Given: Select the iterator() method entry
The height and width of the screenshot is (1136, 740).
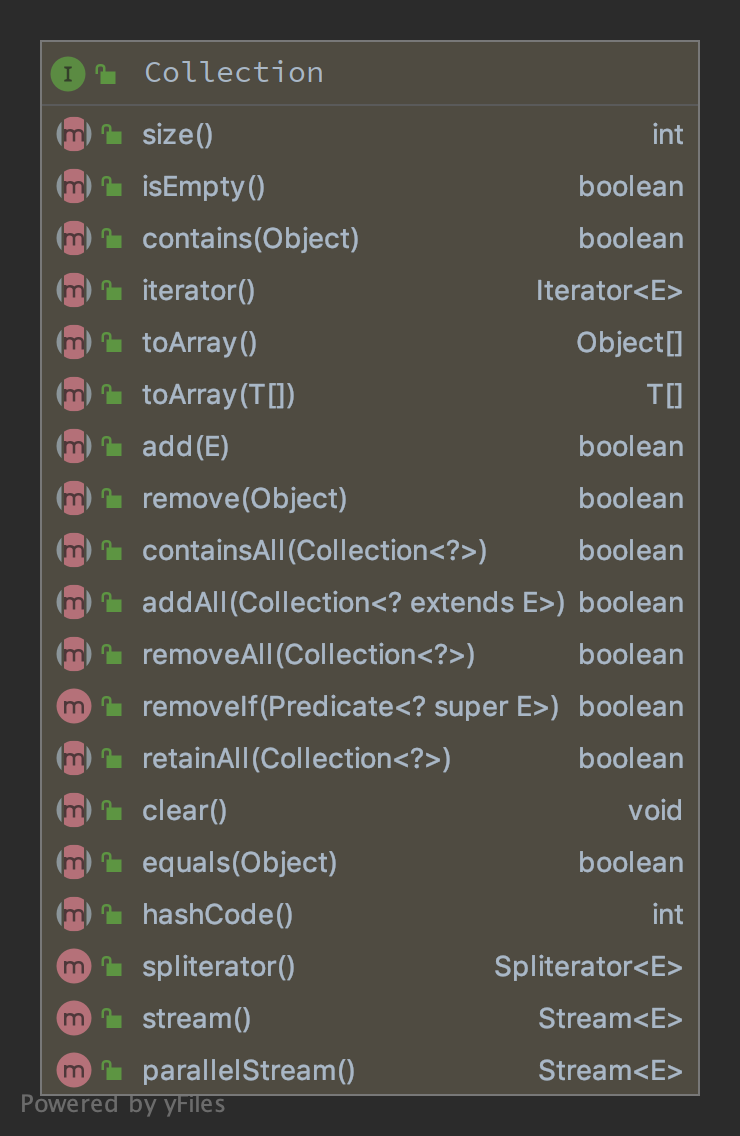Looking at the screenshot, I should coord(198,291).
